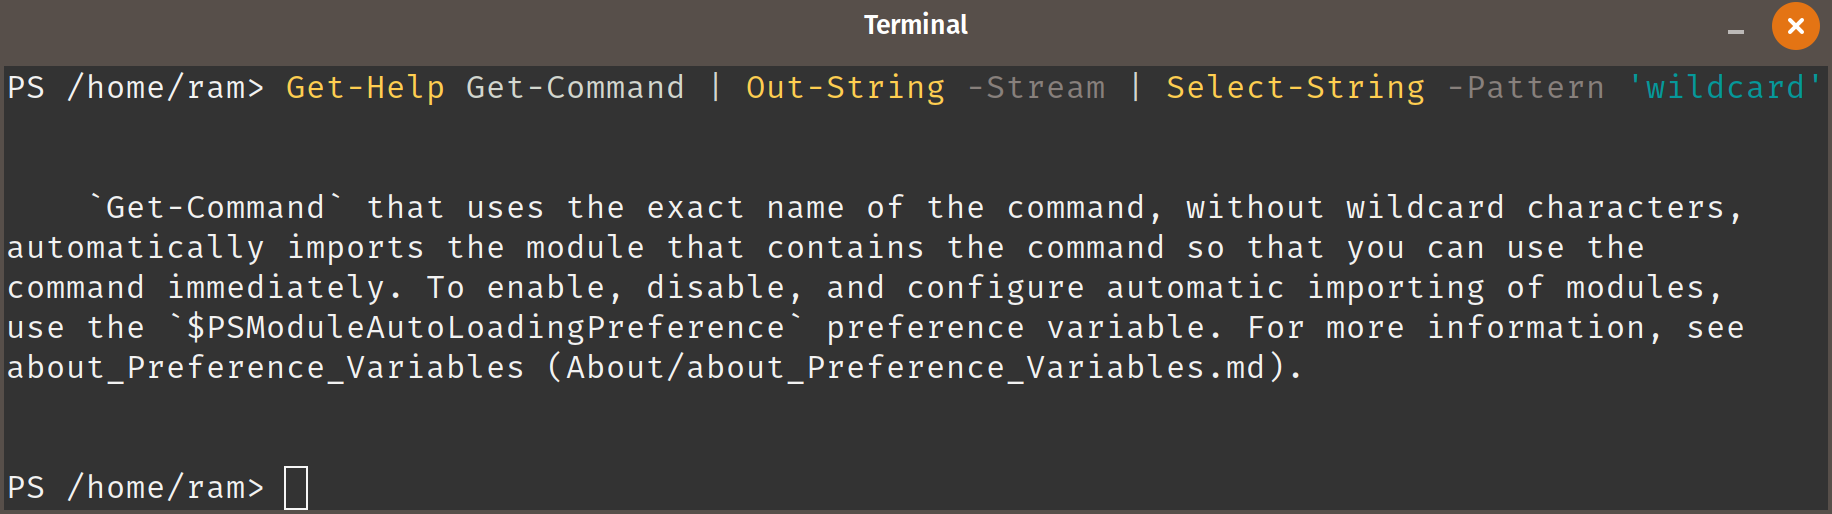
Task: Click the bottom PS /home/ram> prompt
Action: [136, 488]
